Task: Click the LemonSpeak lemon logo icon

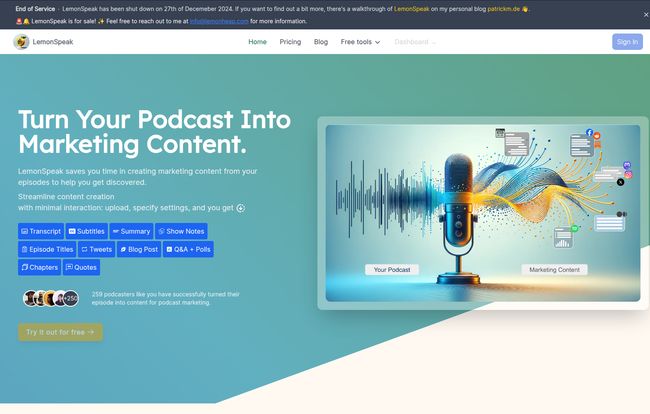Action: tap(21, 42)
